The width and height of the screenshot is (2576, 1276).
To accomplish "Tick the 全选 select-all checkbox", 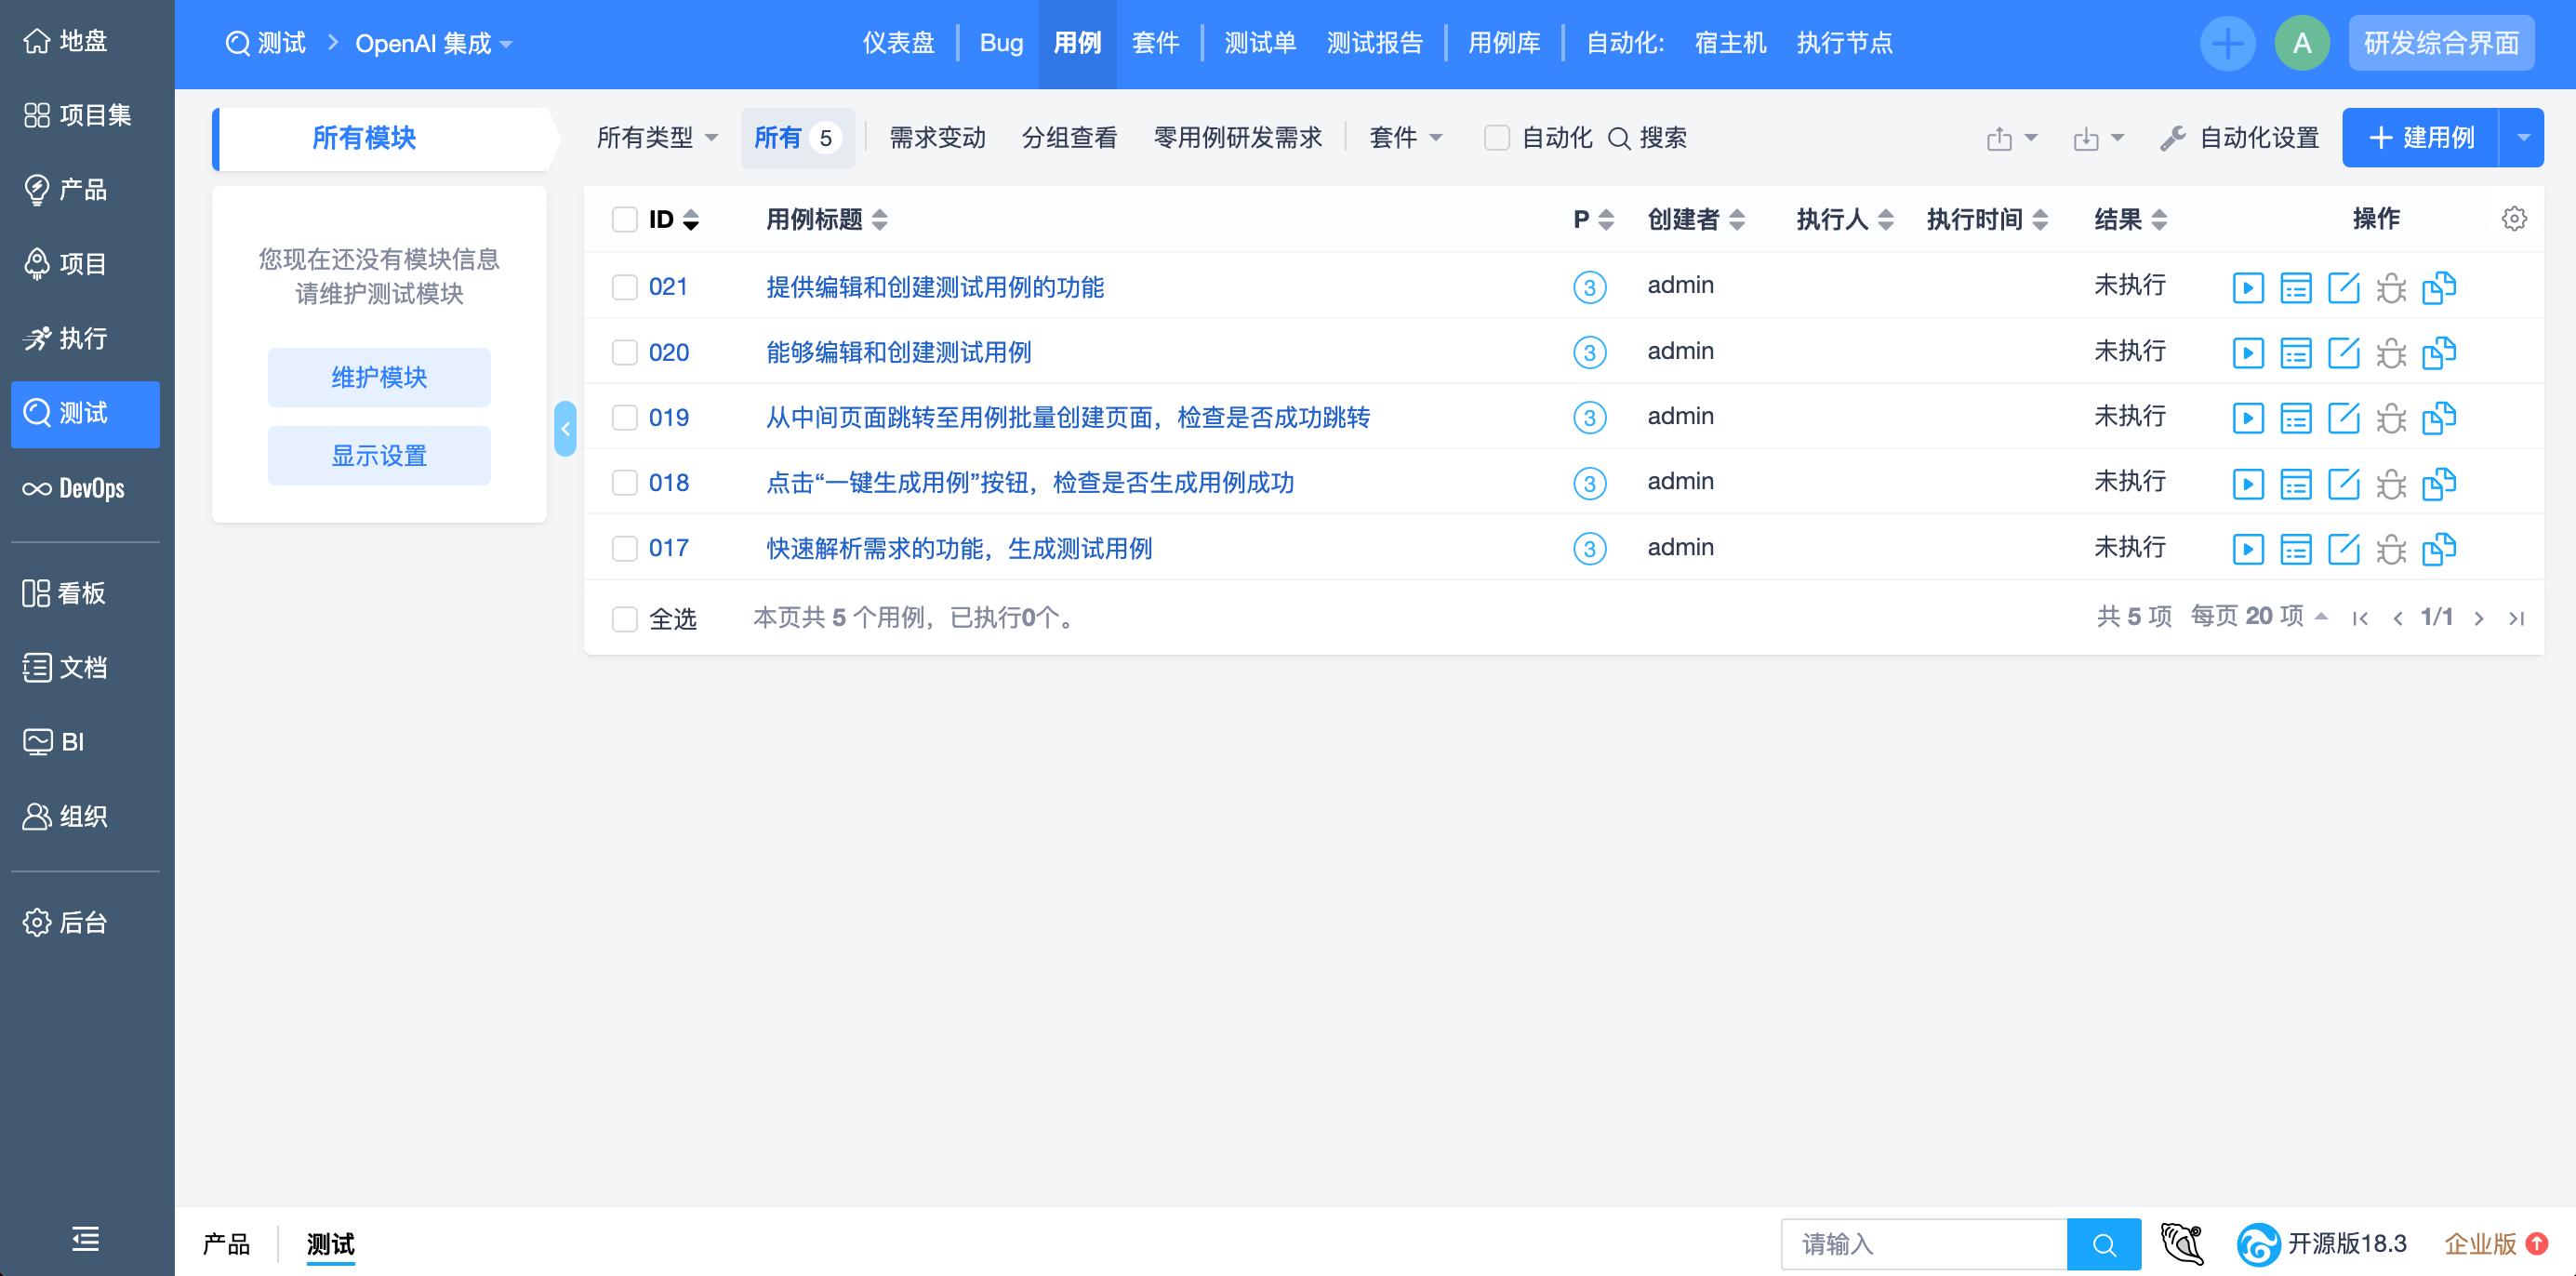I will [624, 619].
